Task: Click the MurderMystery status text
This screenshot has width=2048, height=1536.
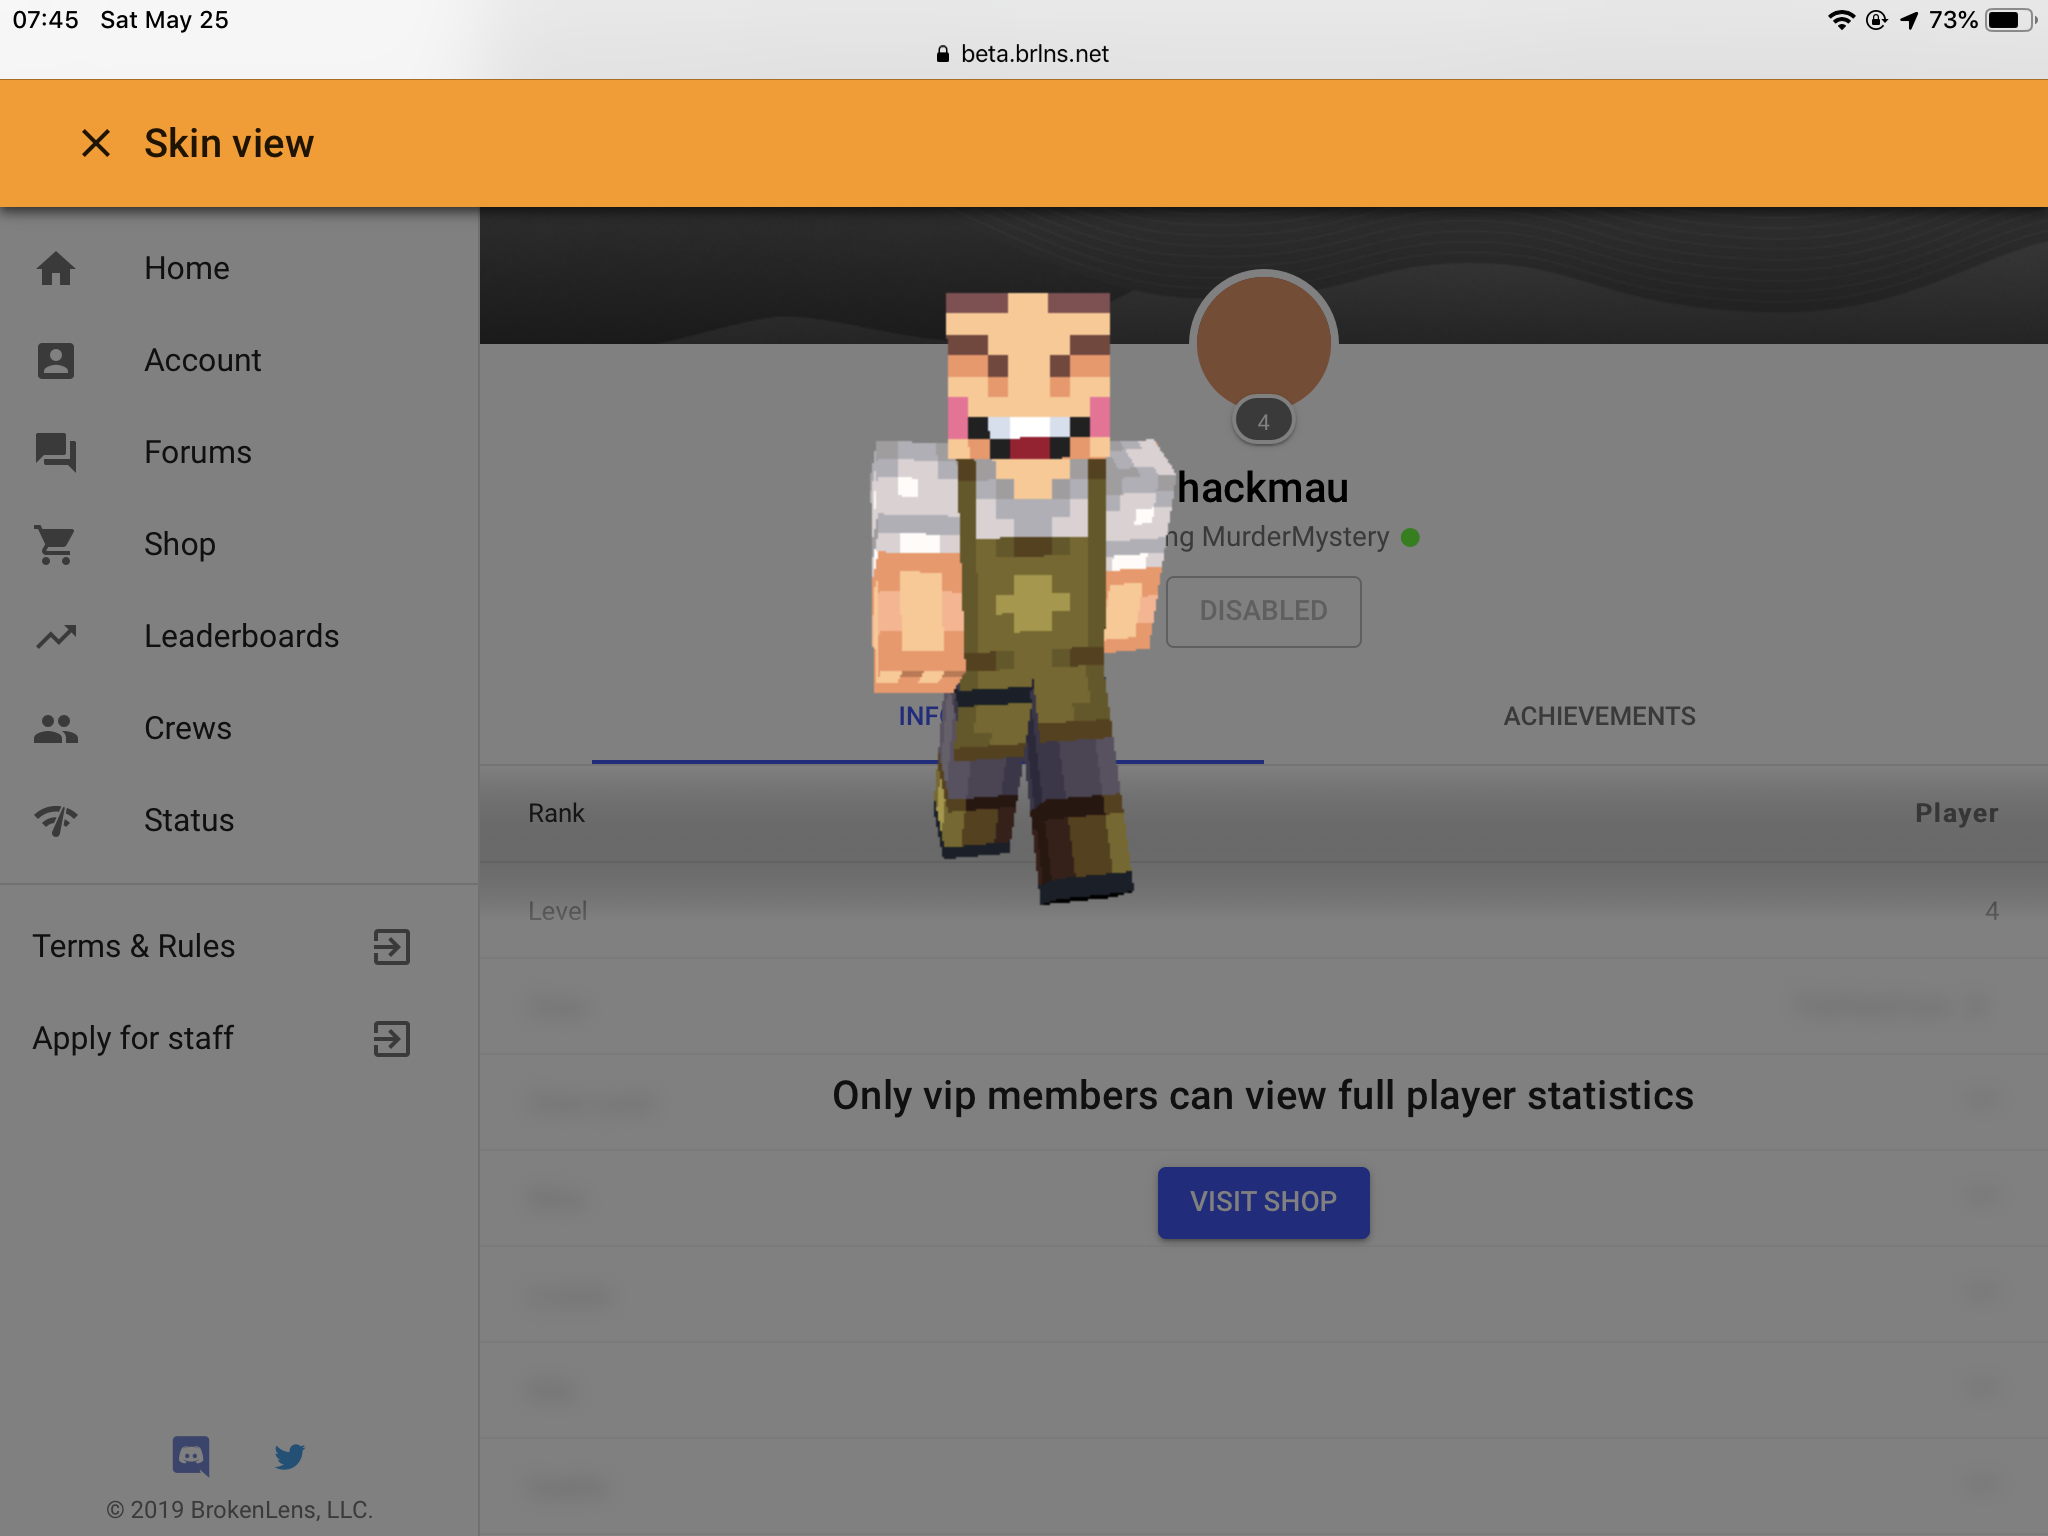Action: click(x=1295, y=537)
